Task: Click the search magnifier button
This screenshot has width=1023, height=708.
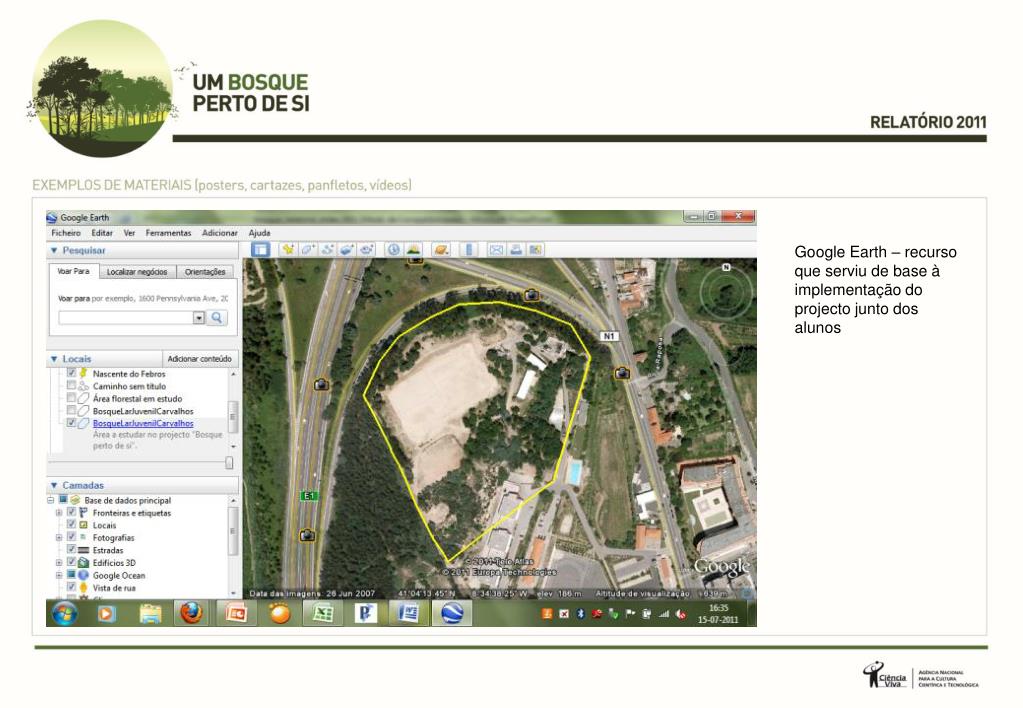Action: click(217, 318)
